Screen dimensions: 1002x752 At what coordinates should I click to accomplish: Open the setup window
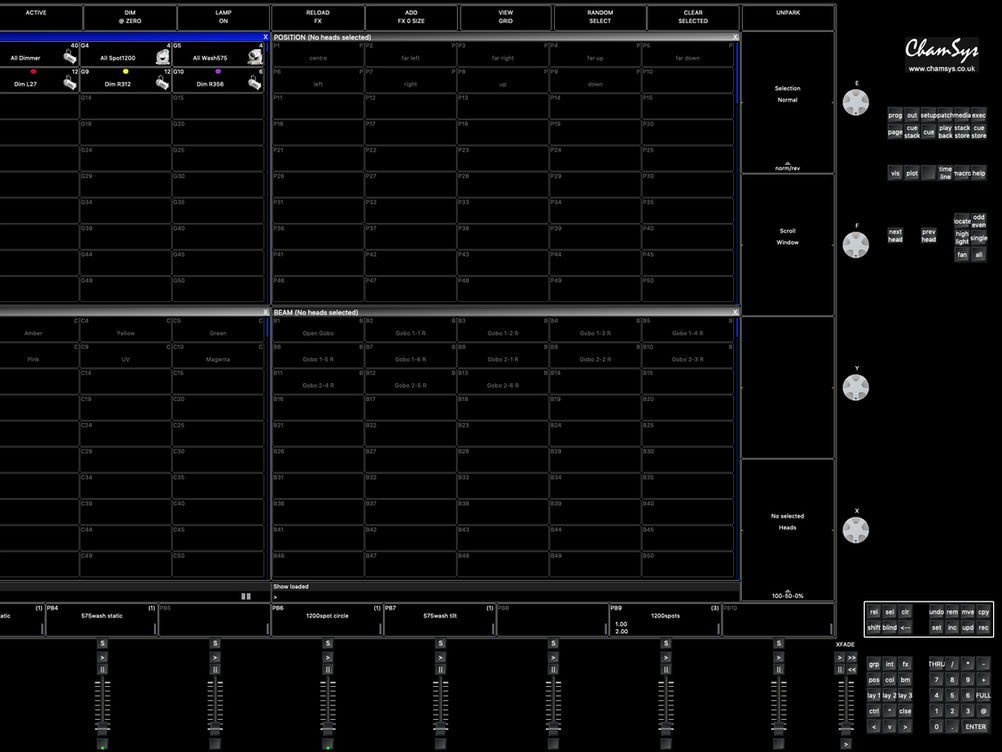pos(929,116)
